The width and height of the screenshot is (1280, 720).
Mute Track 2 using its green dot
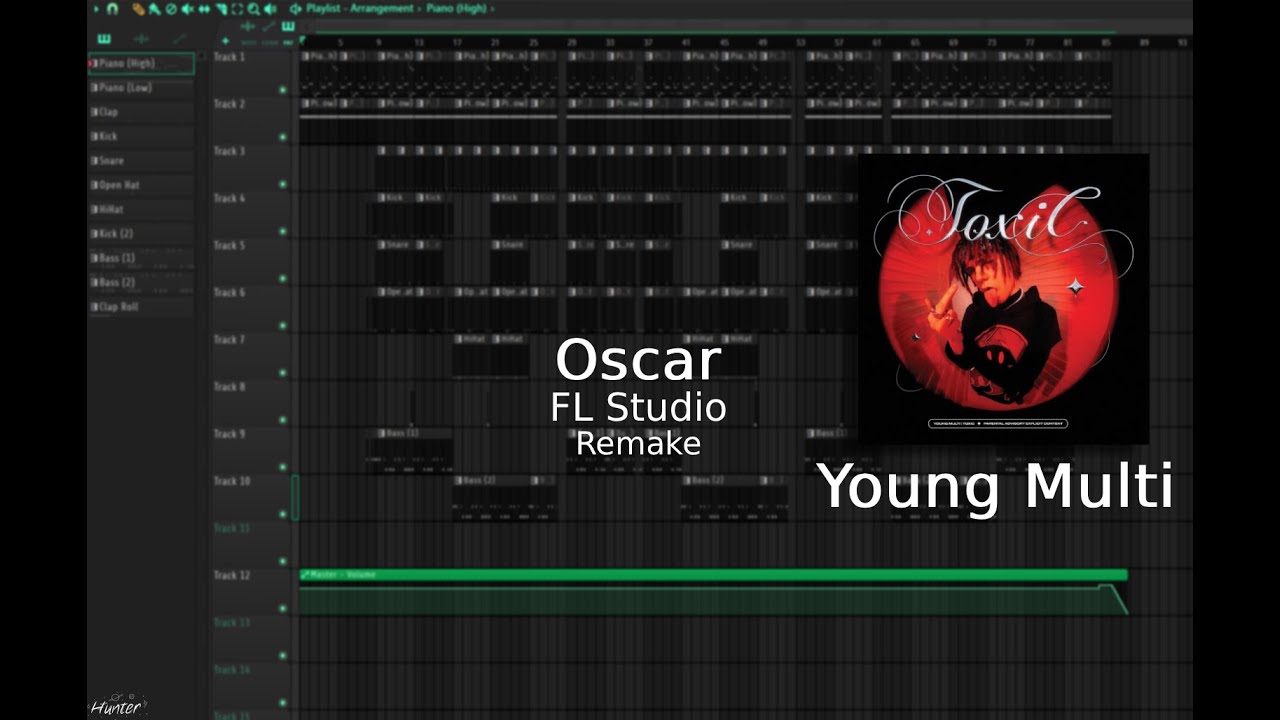283,137
